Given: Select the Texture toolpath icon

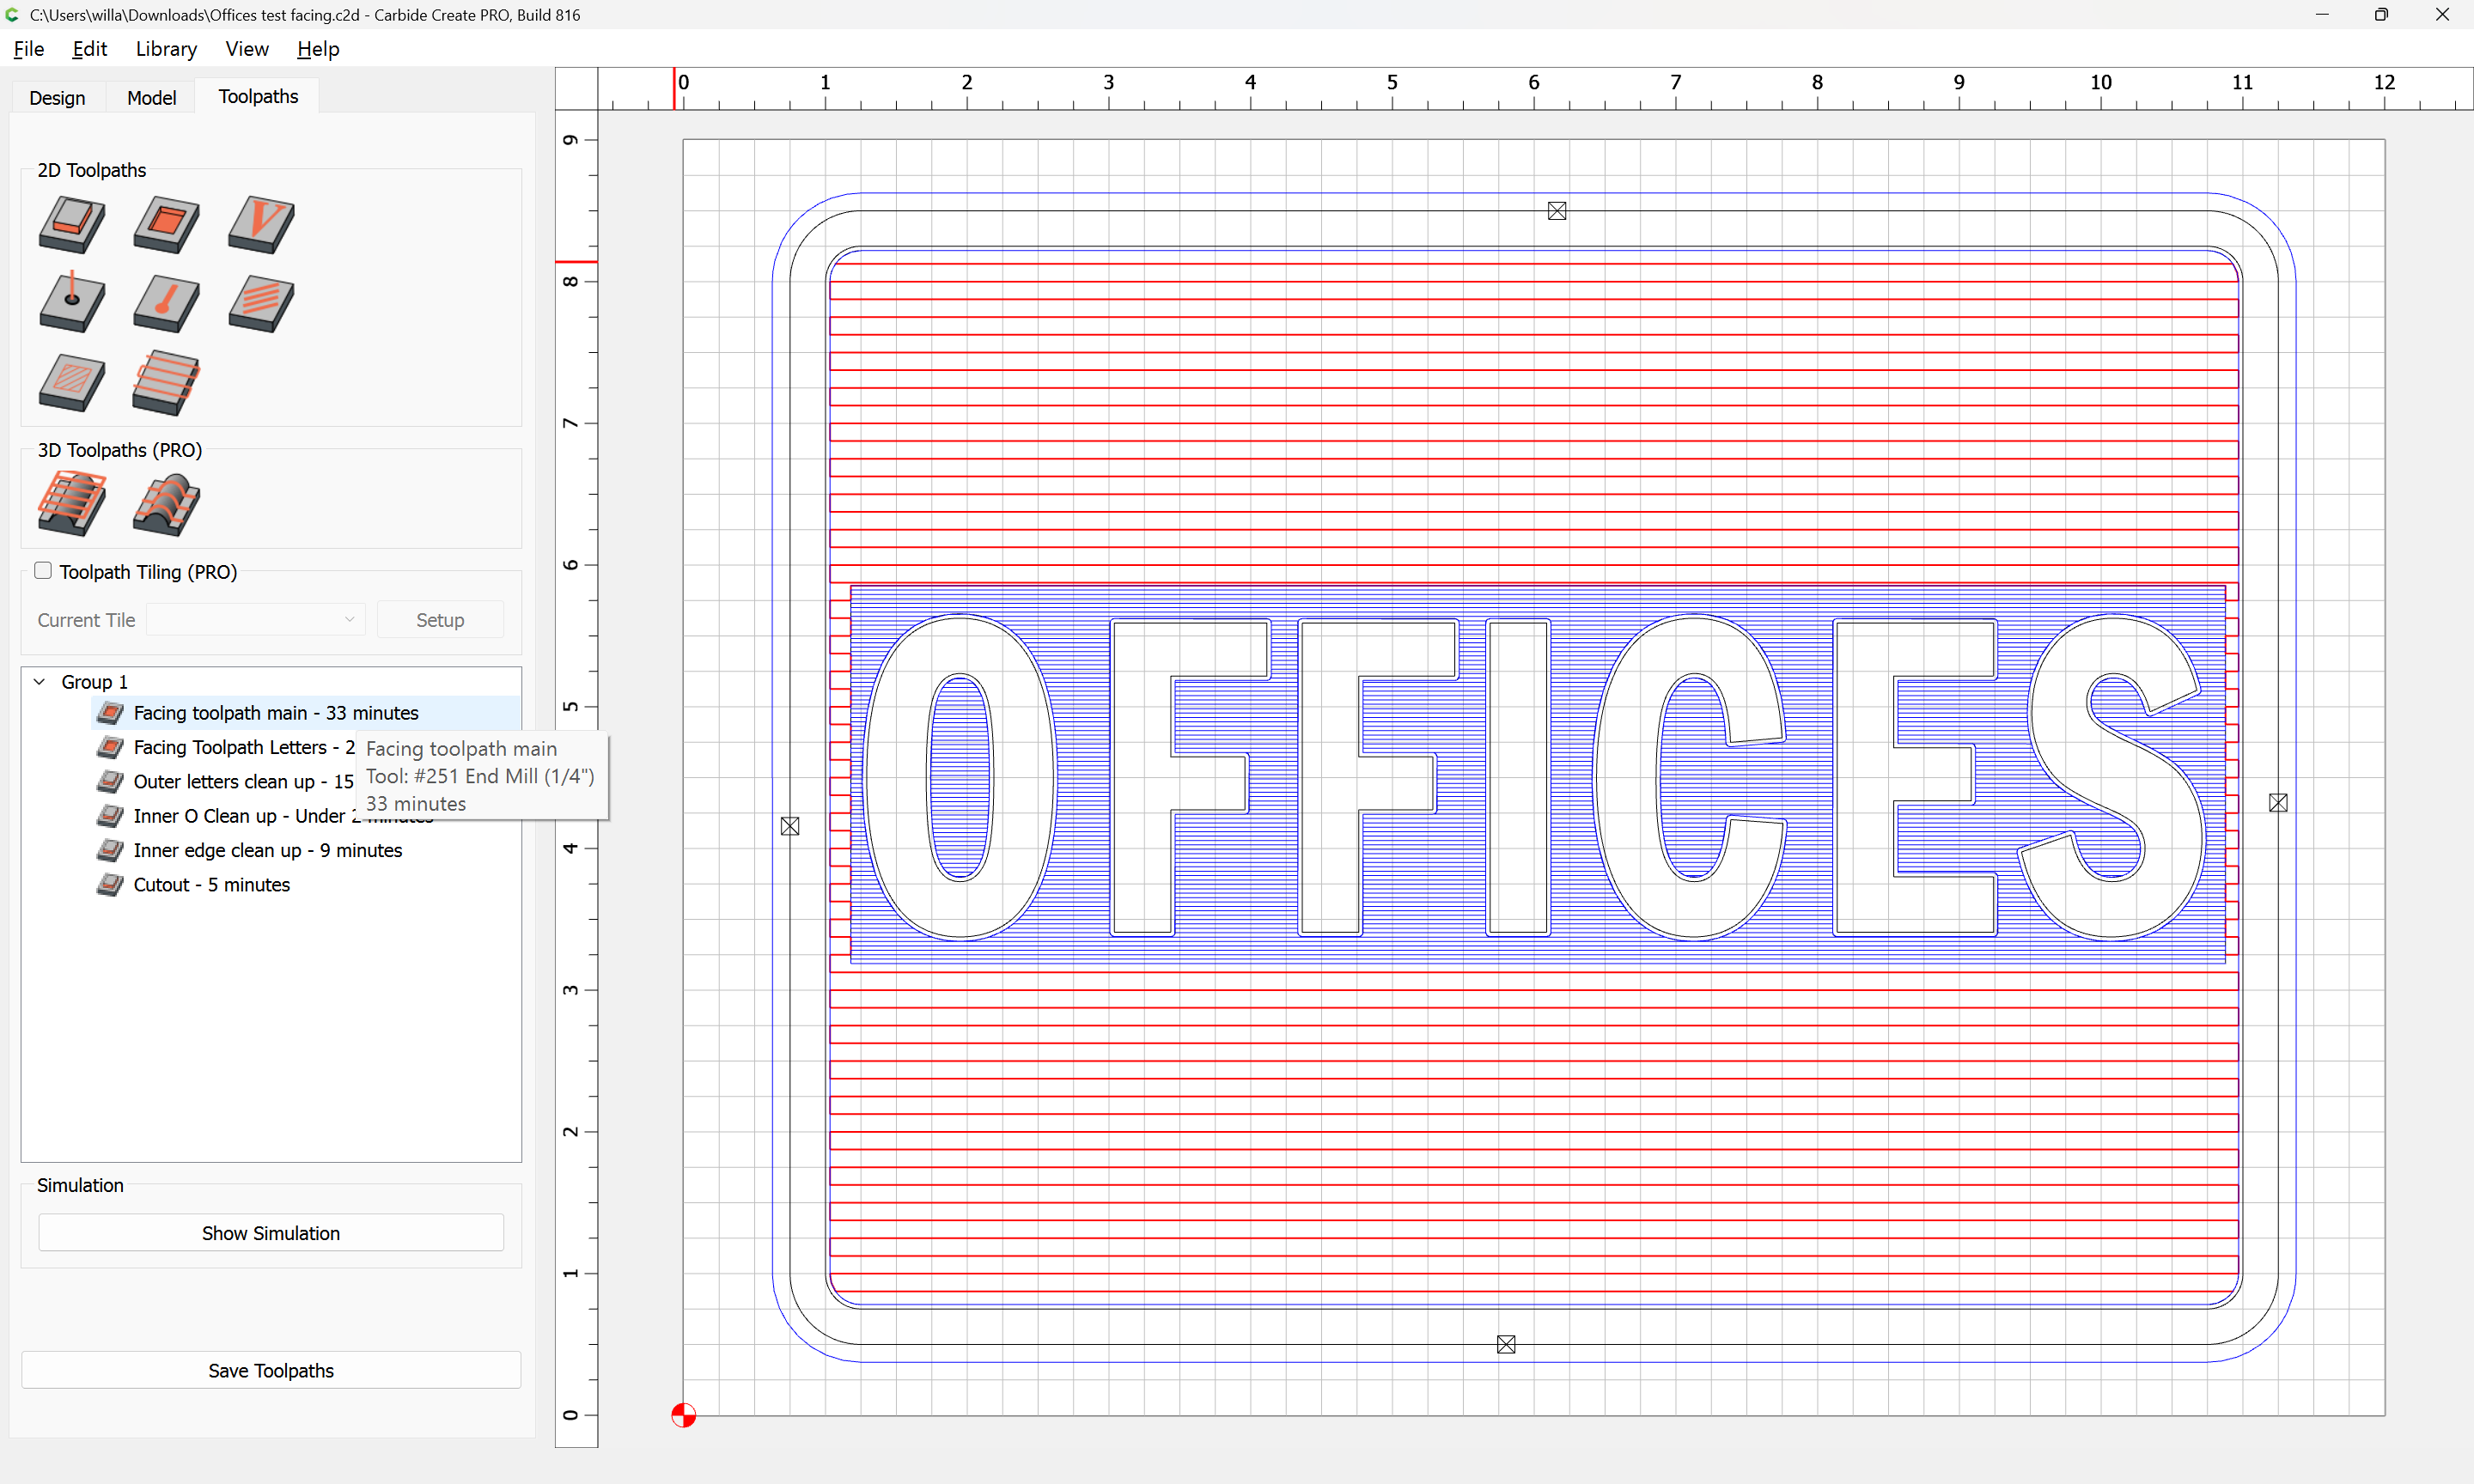Looking at the screenshot, I should pos(260,303).
